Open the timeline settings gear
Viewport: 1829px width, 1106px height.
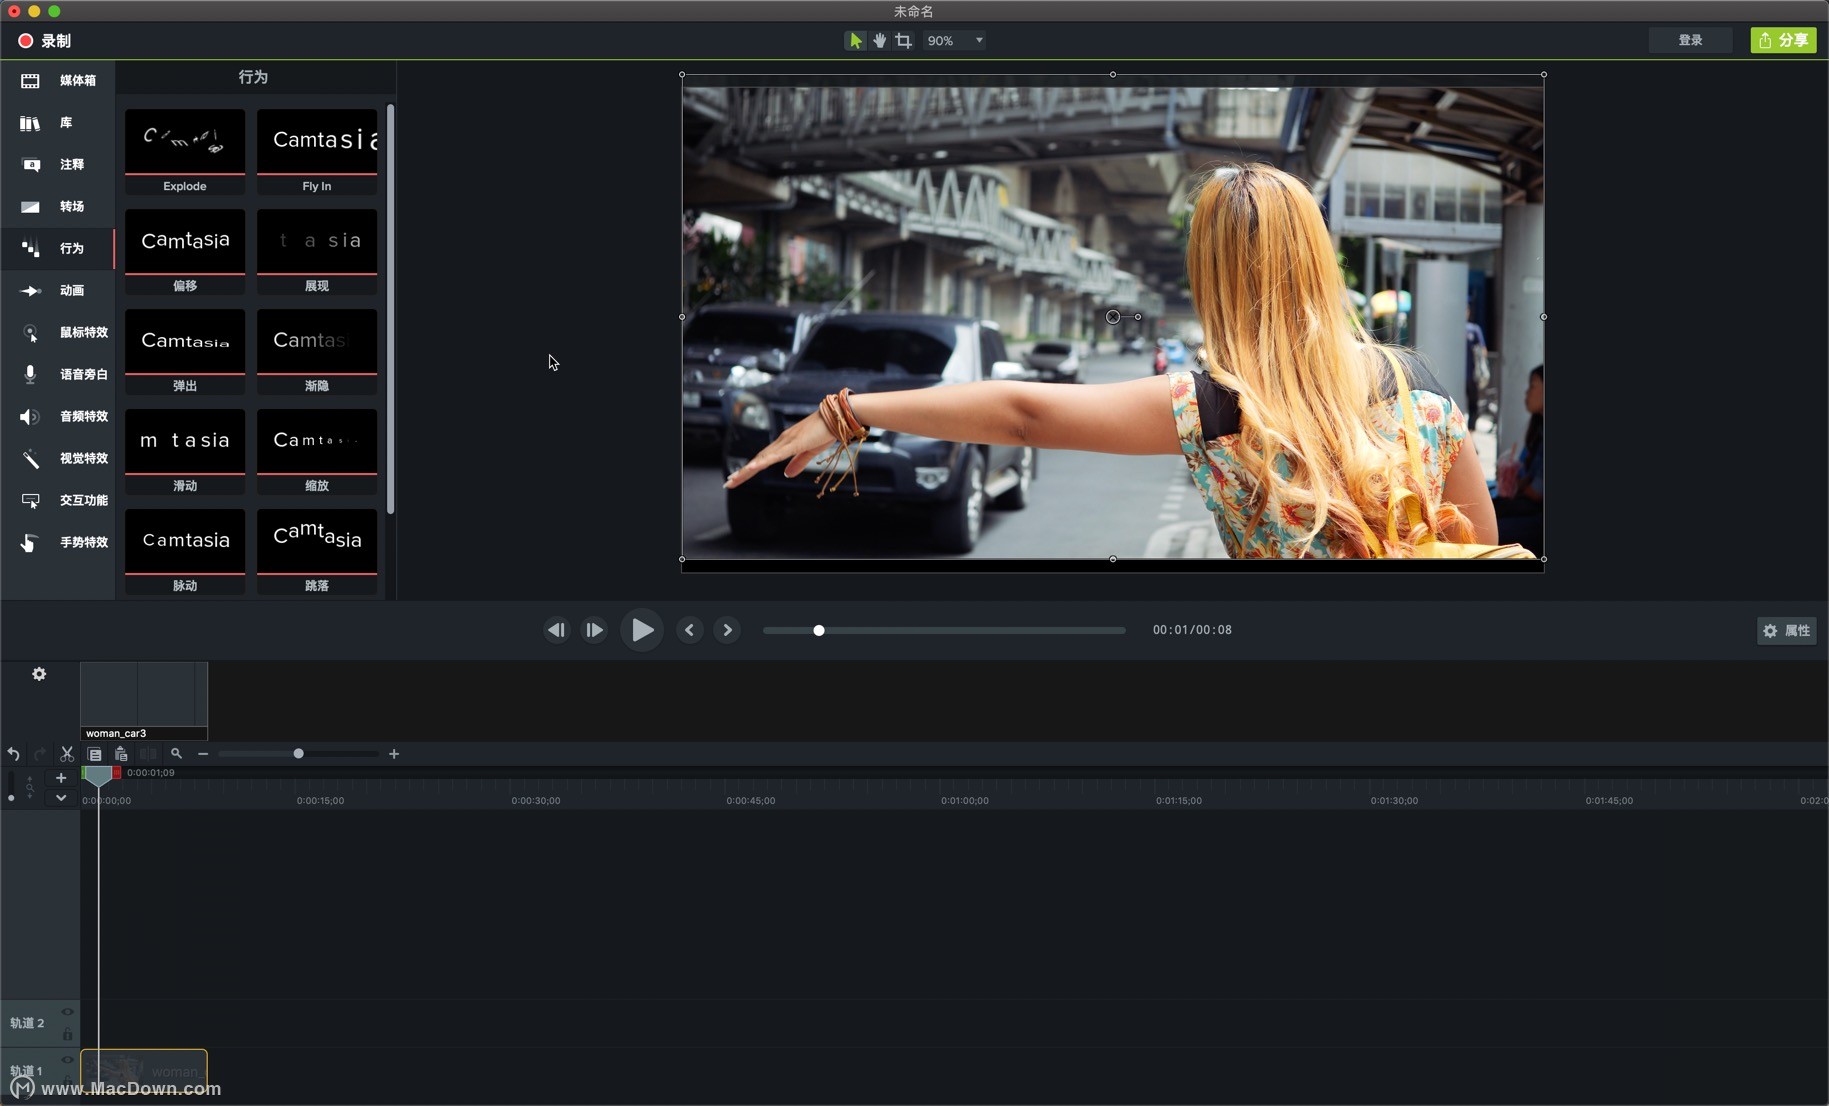(39, 674)
